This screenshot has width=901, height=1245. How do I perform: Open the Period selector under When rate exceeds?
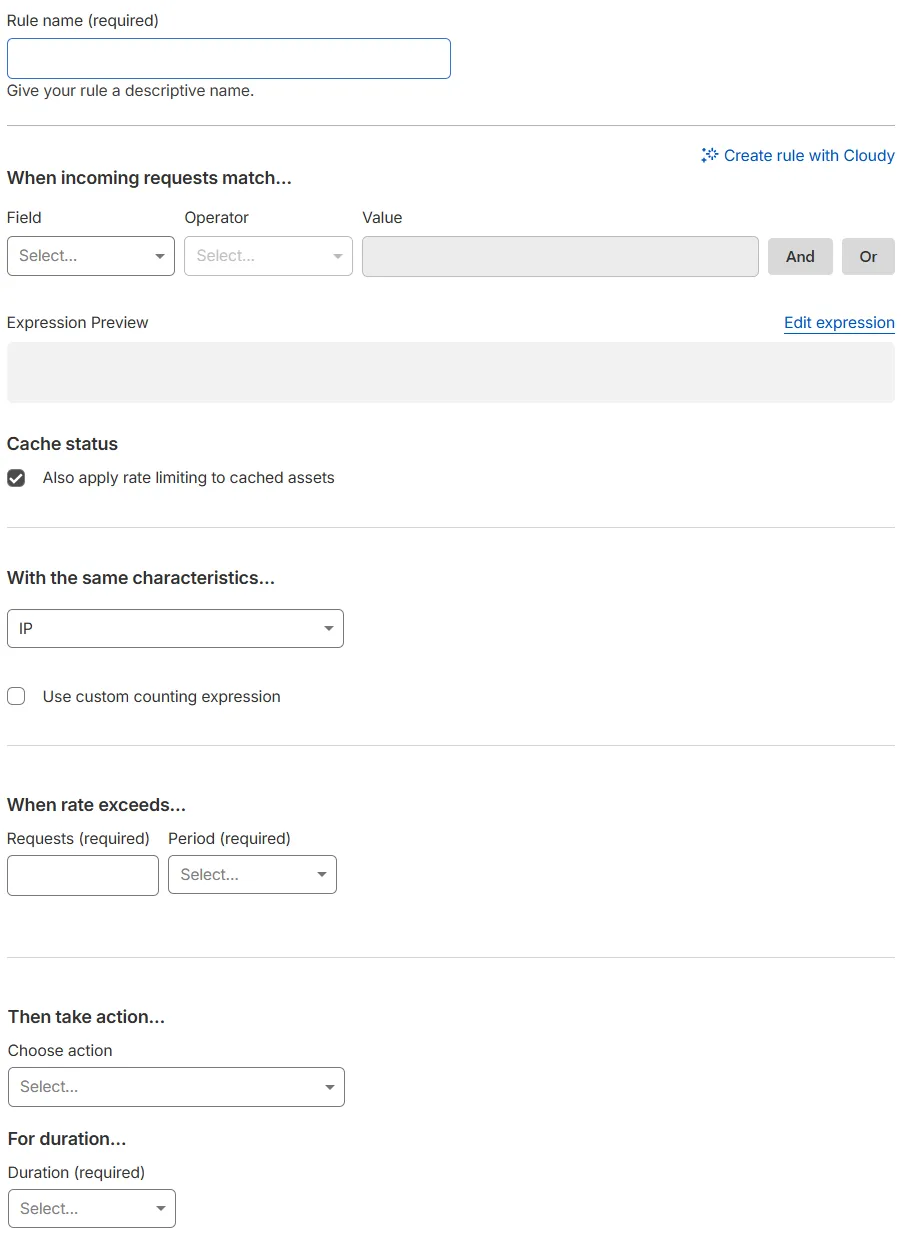(252, 874)
